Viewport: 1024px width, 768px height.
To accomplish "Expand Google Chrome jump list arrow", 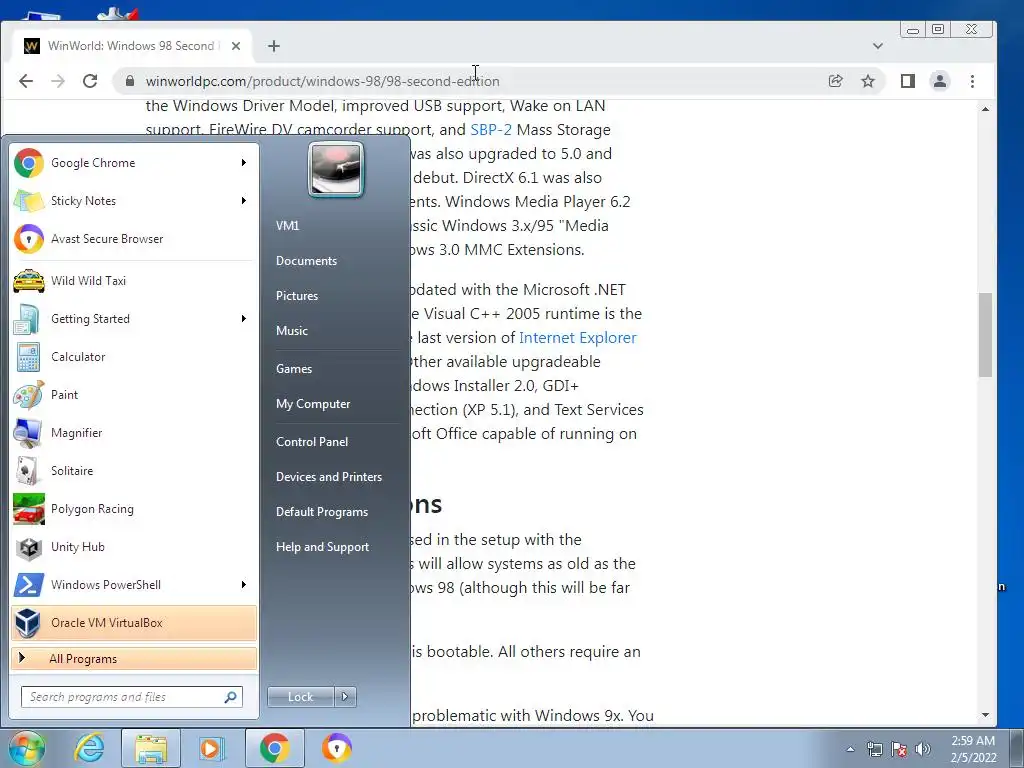I will tap(244, 163).
